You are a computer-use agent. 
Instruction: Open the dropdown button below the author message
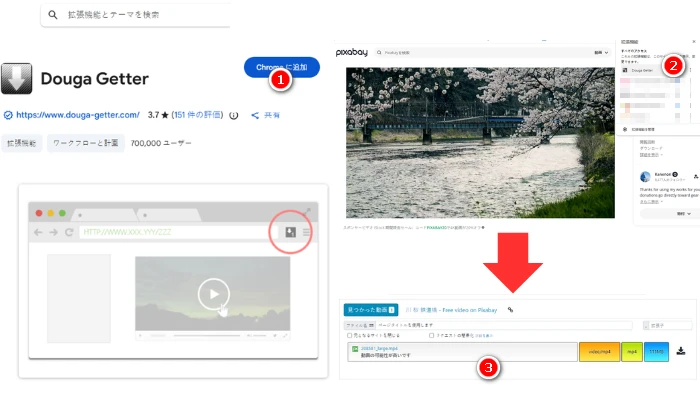[670, 214]
